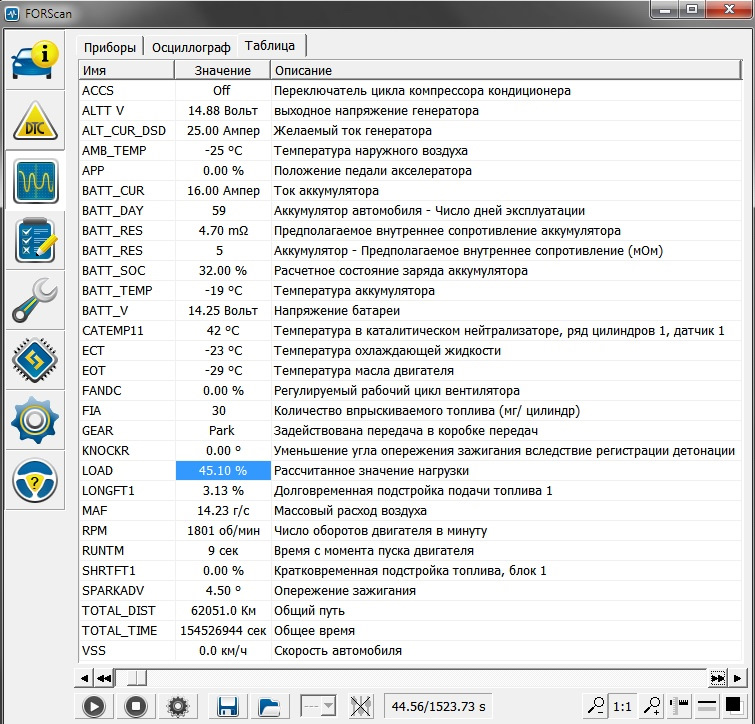Sort by the Значение column header
The image size is (755, 724).
point(222,70)
